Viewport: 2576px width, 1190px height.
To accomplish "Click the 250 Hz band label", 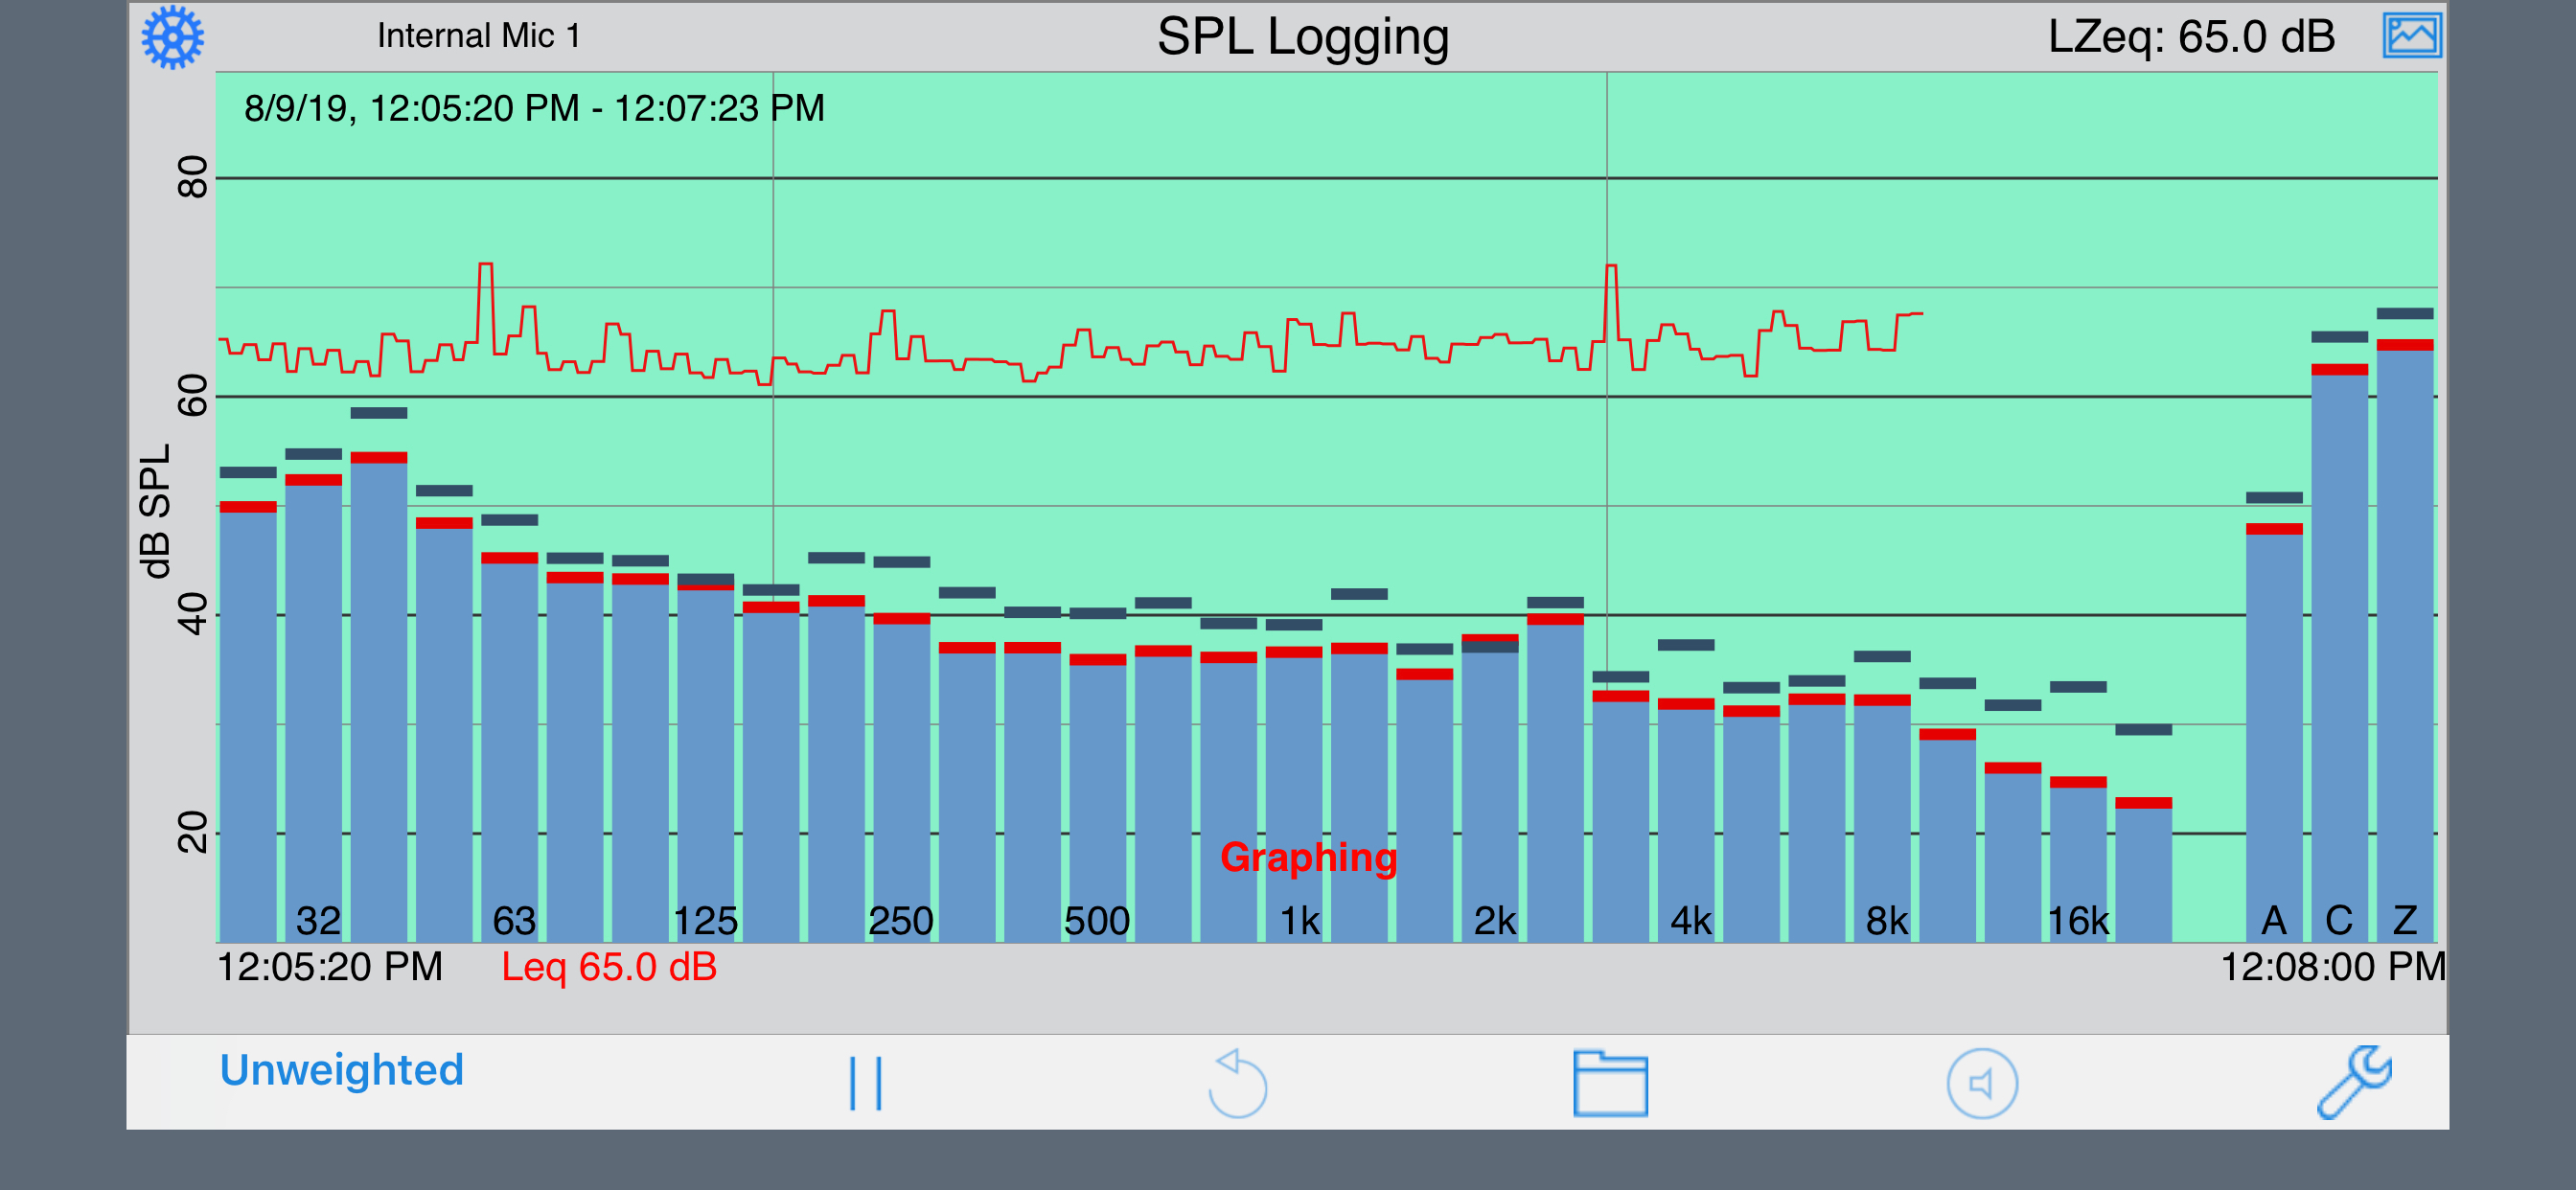I will [900, 921].
